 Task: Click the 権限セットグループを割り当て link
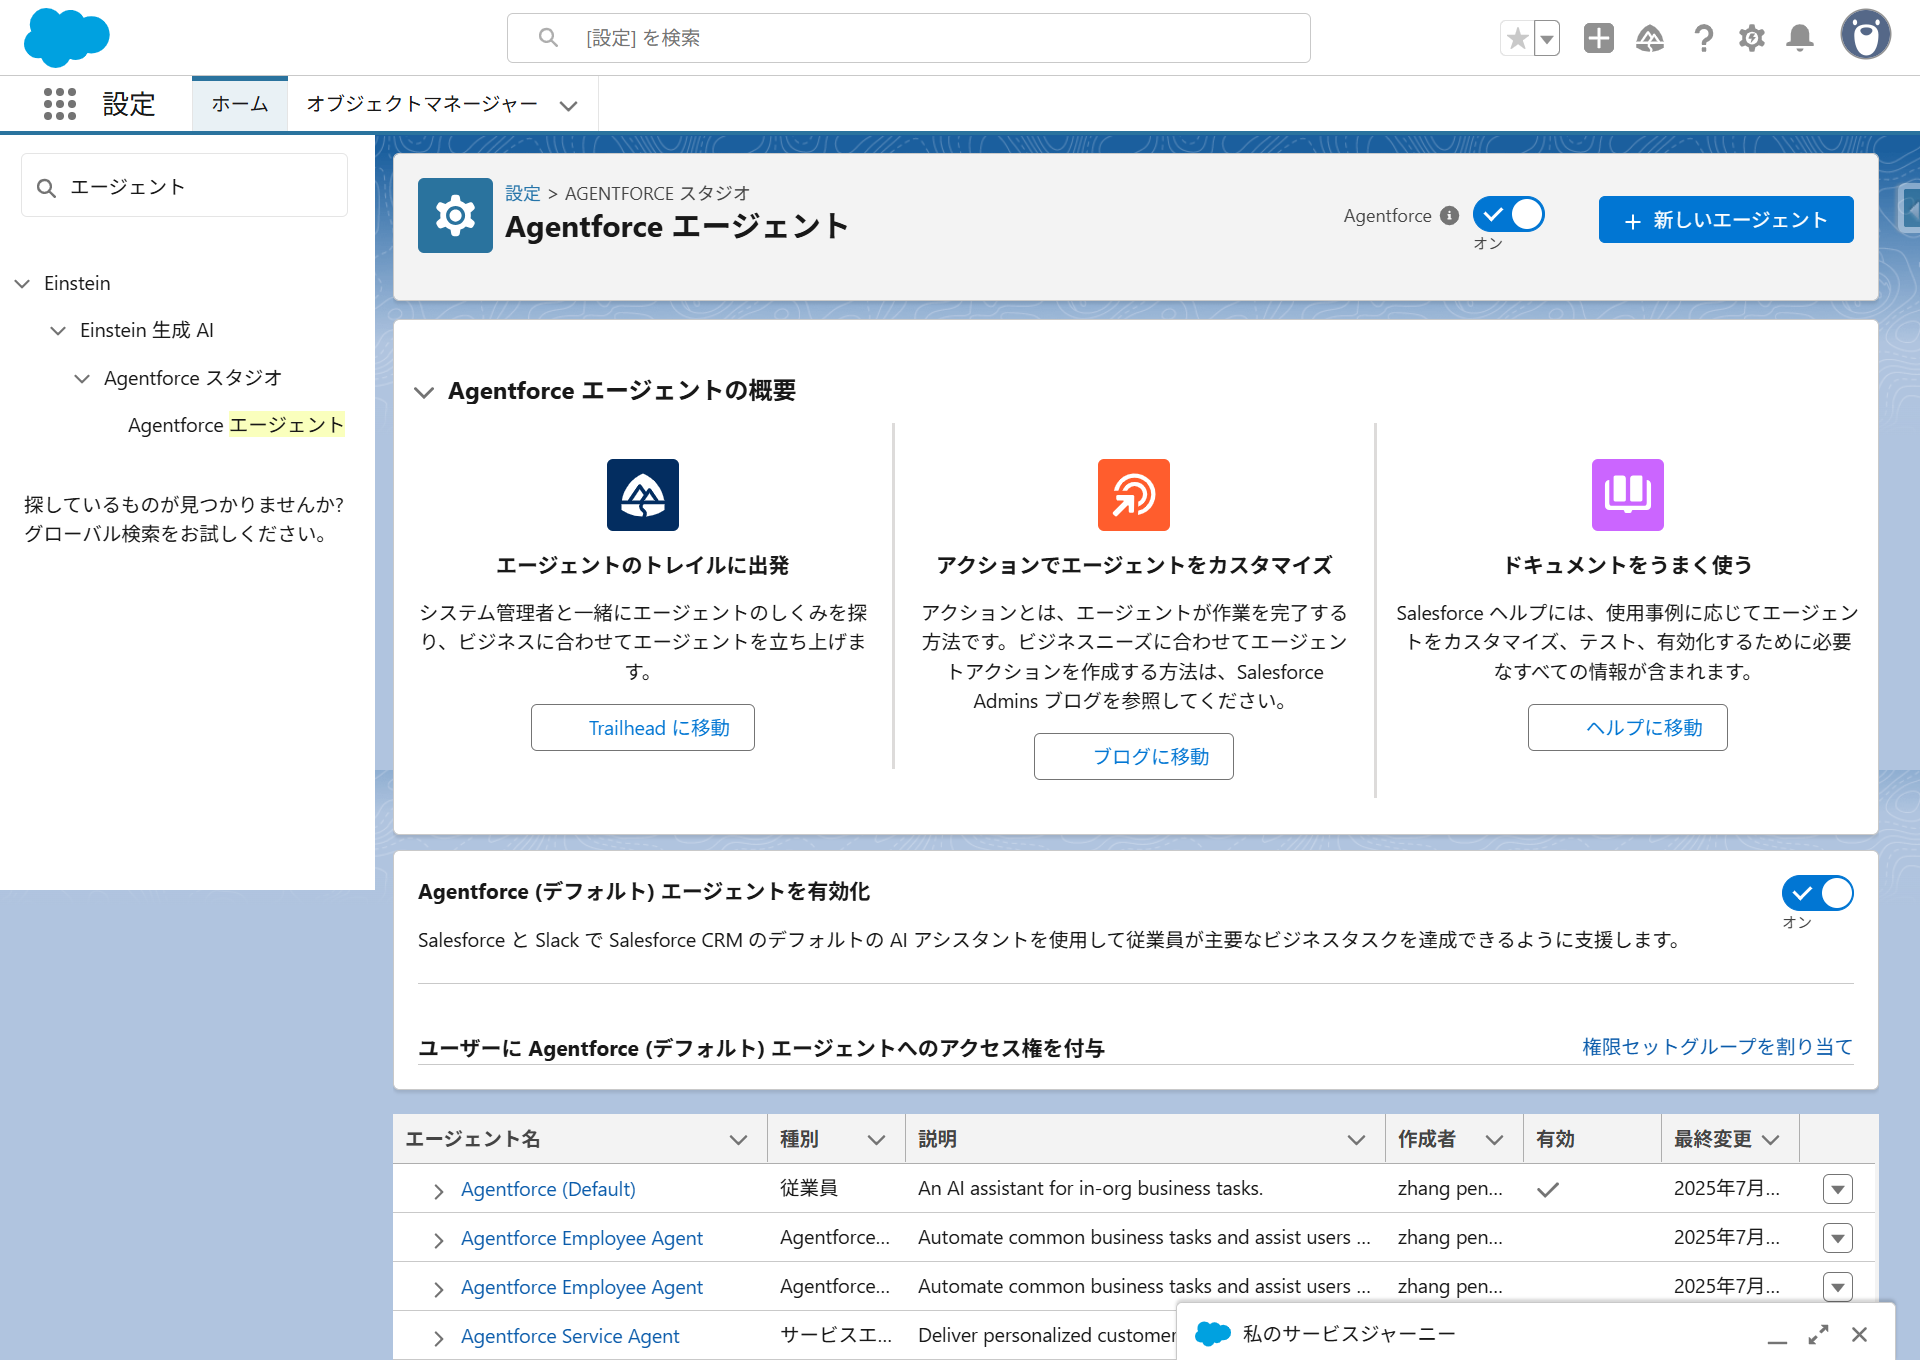click(1718, 1046)
